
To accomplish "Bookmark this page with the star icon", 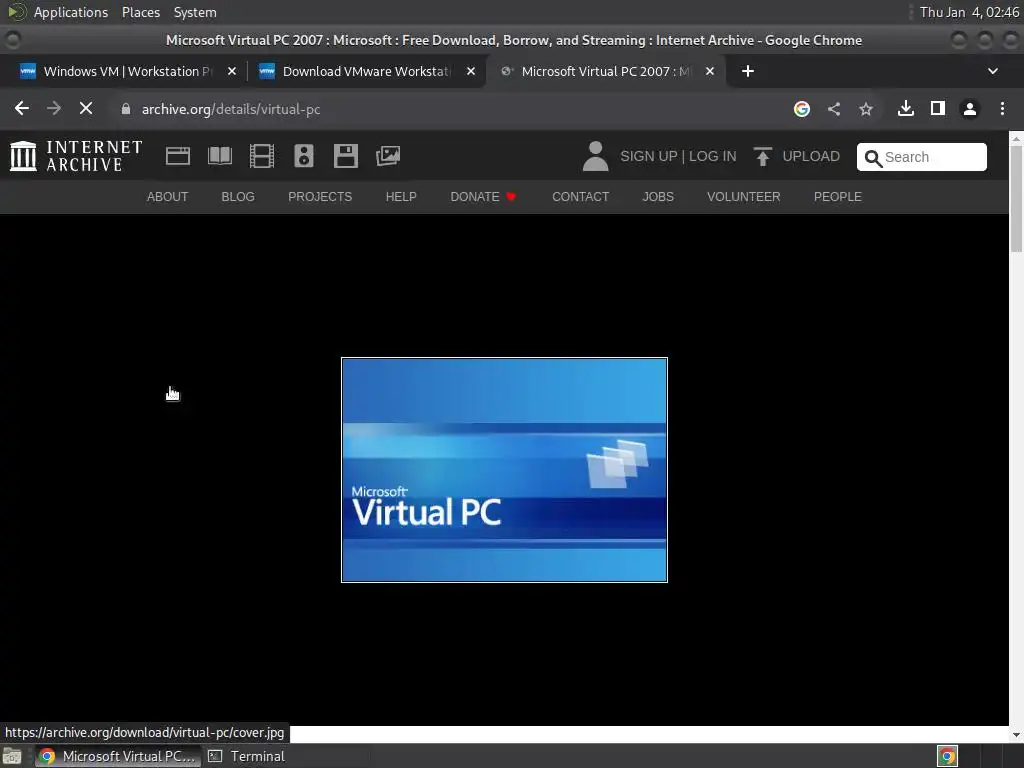I will (x=866, y=109).
